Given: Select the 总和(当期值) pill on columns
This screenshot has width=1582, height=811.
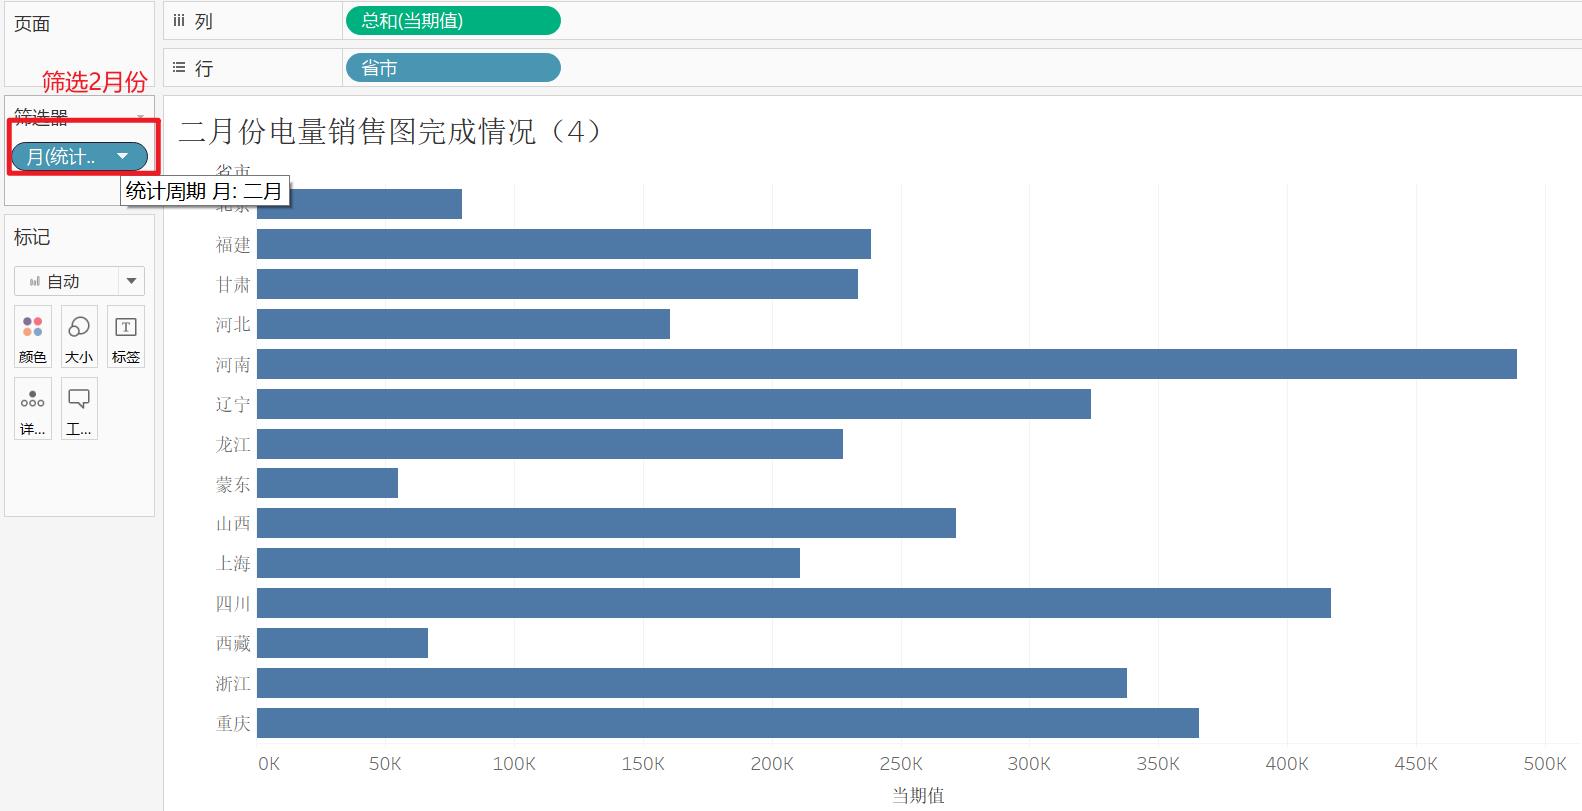Looking at the screenshot, I should click(453, 20).
